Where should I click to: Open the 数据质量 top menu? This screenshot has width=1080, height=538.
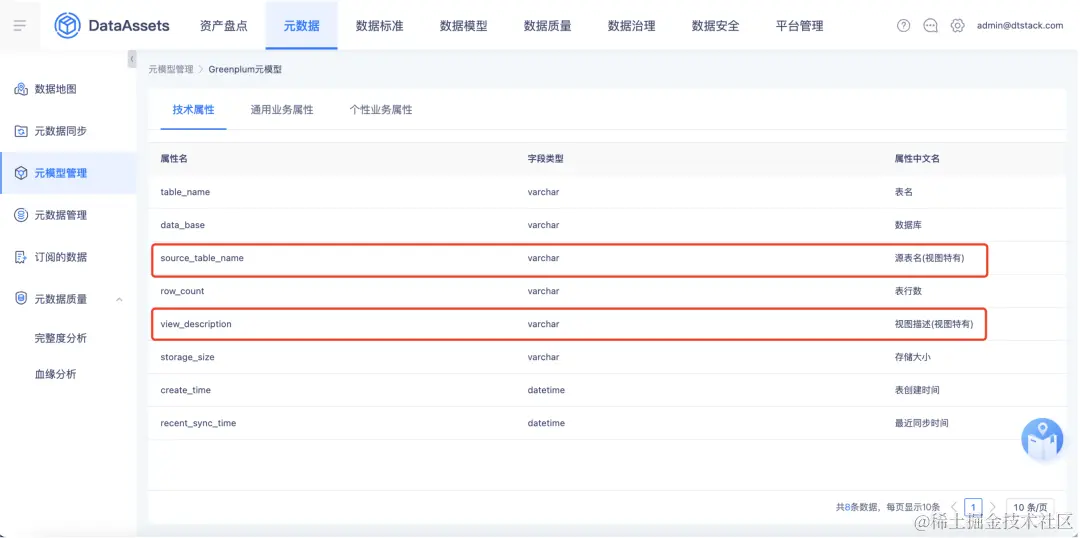pos(548,26)
